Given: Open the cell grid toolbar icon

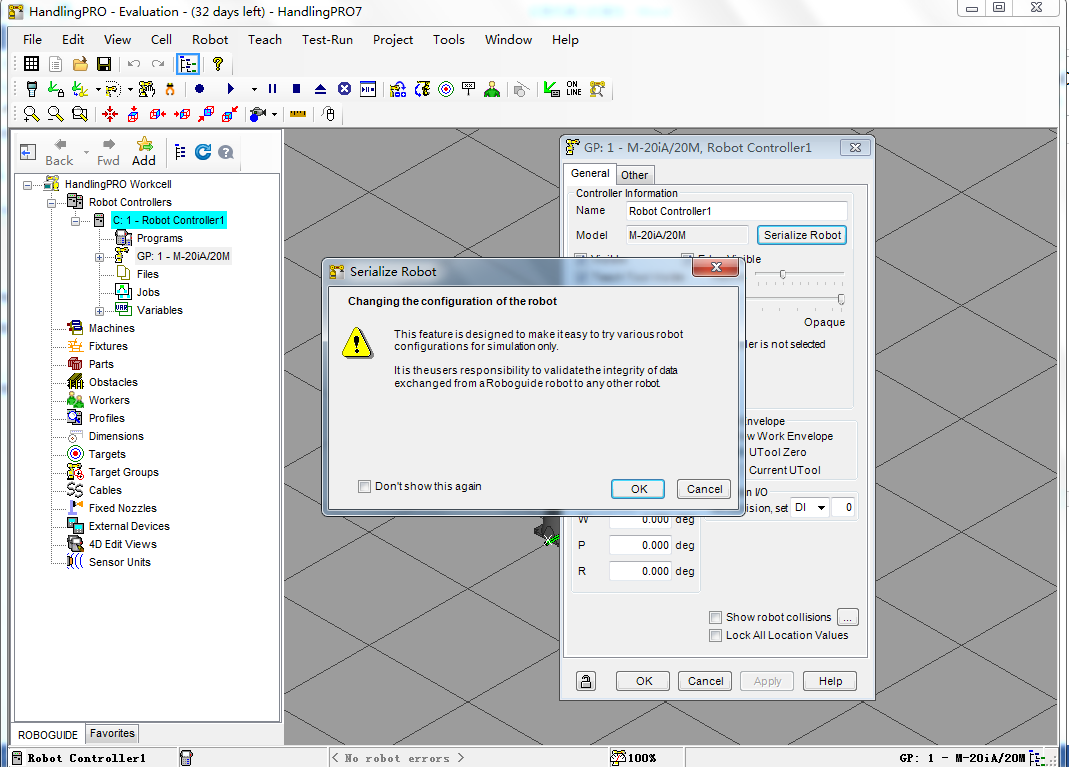Looking at the screenshot, I should (x=31, y=64).
